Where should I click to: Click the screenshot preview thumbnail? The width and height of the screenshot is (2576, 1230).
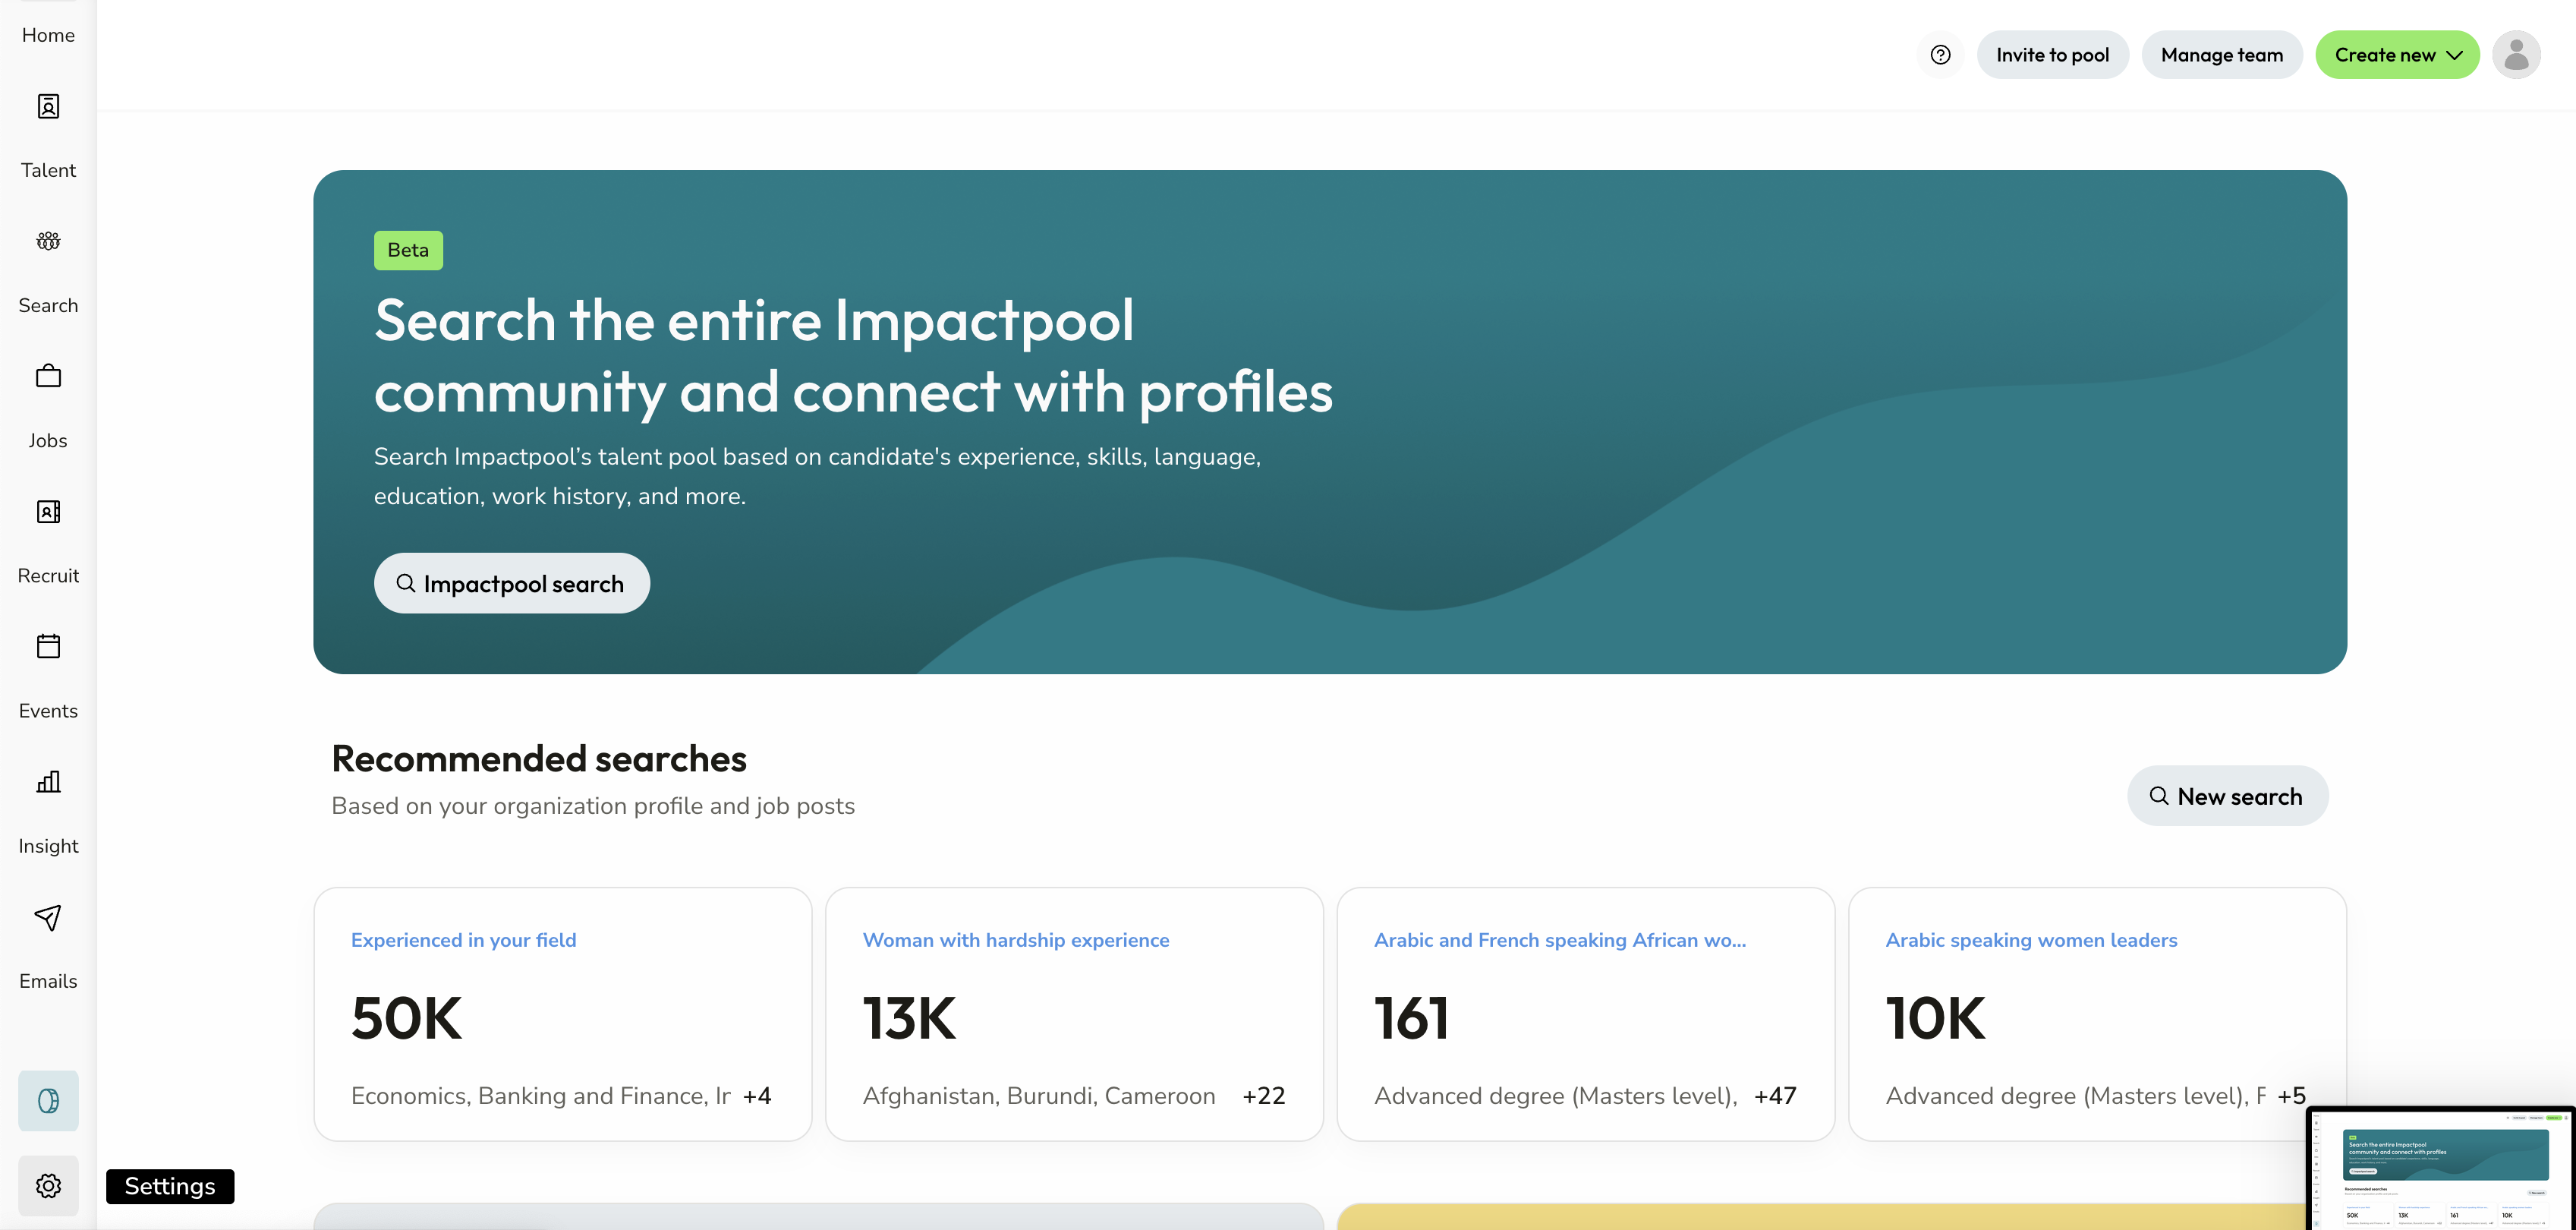tap(2440, 1168)
